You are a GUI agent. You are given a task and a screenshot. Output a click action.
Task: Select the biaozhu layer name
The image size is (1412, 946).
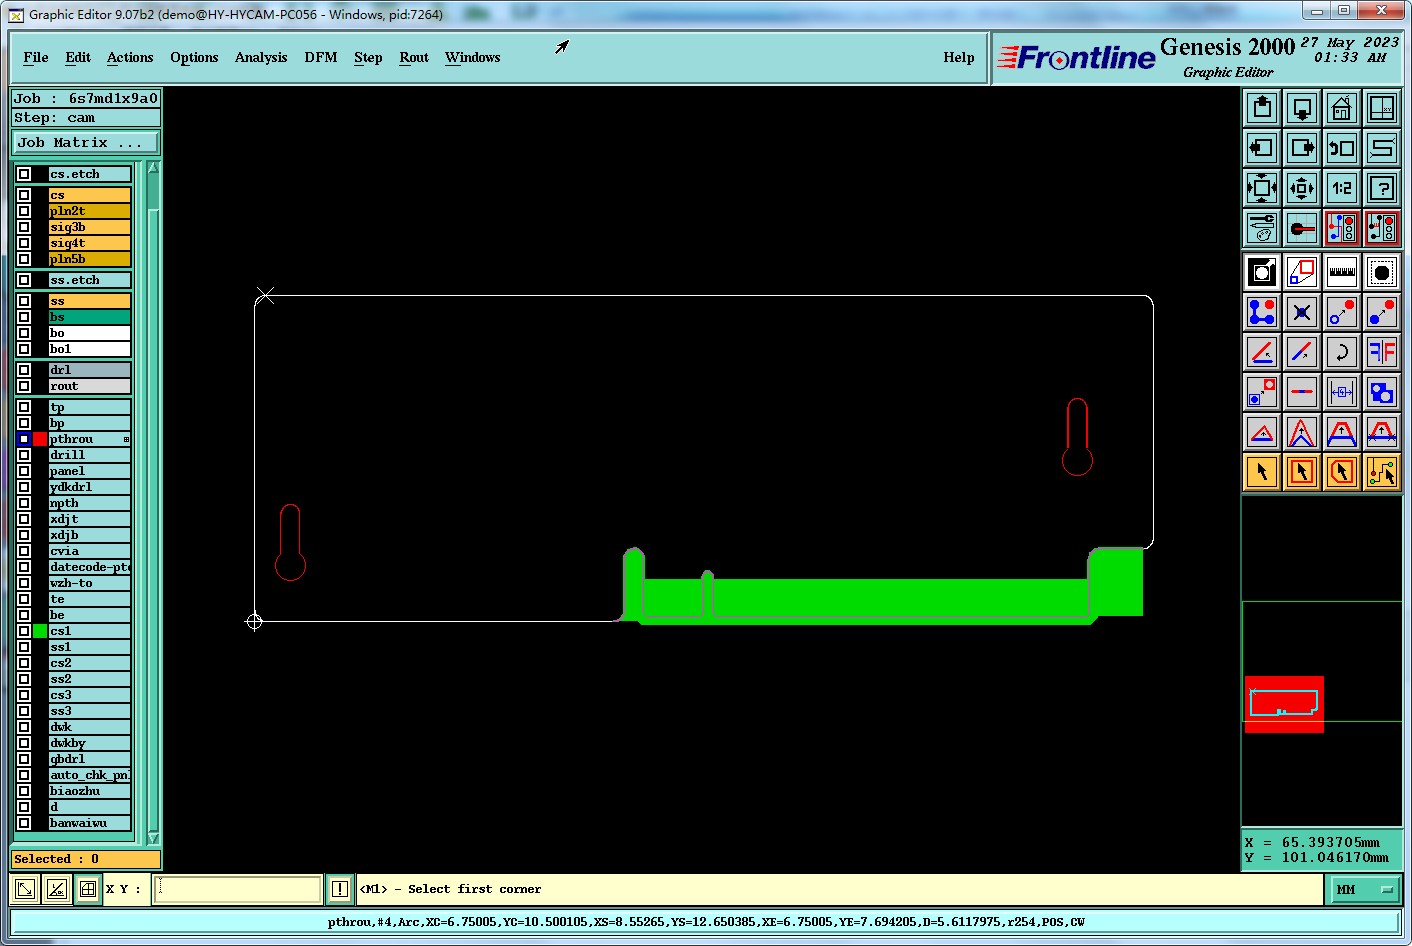pos(90,791)
